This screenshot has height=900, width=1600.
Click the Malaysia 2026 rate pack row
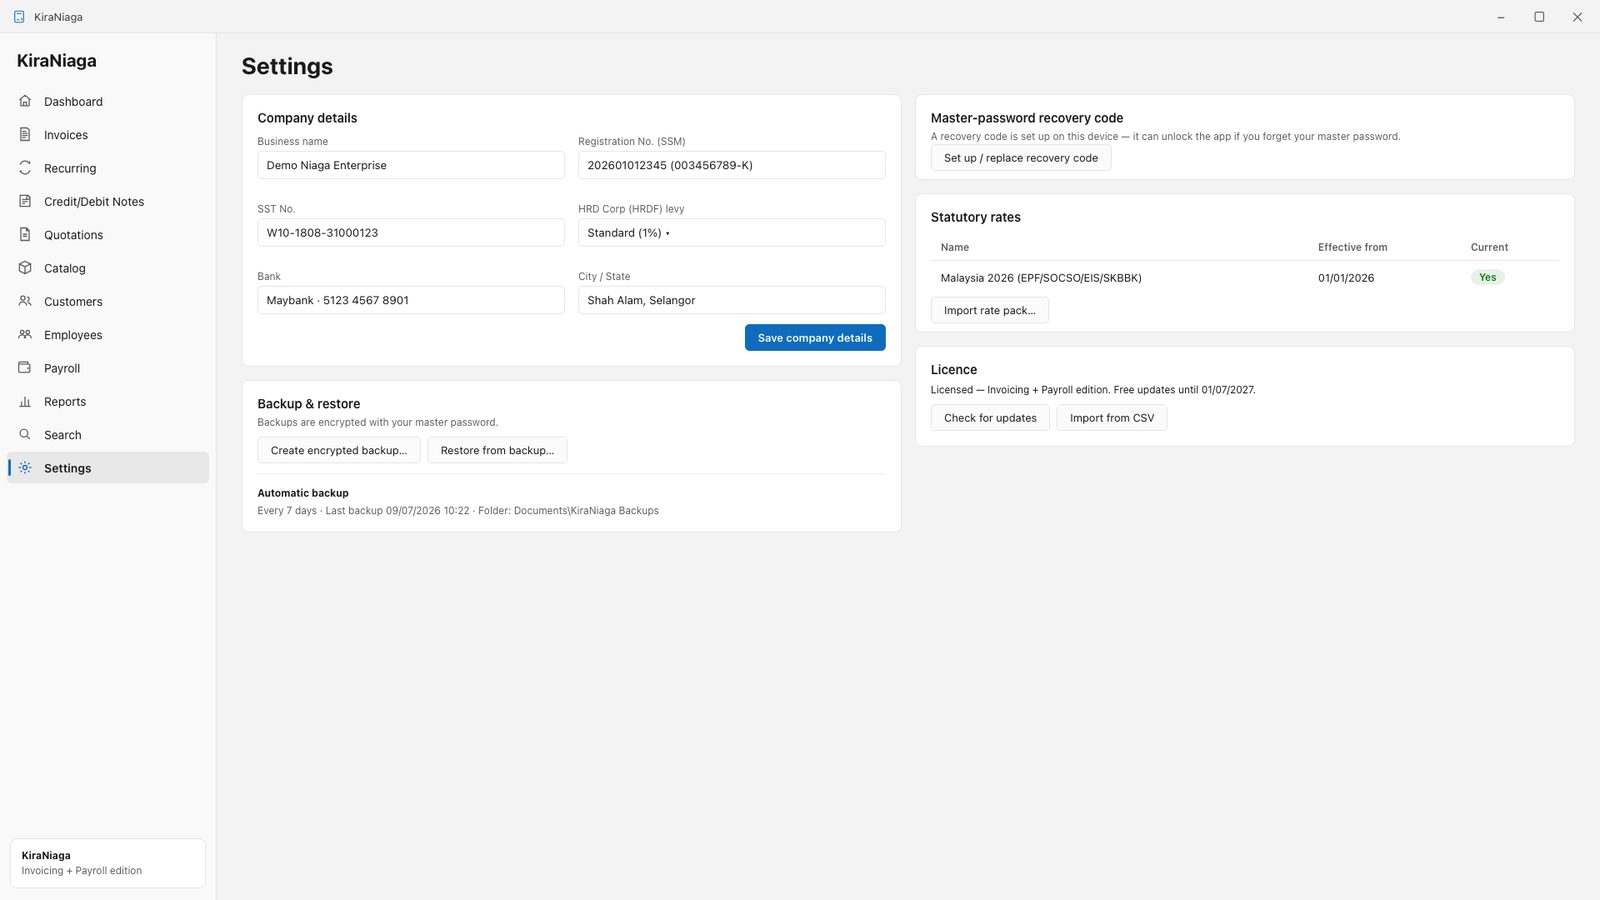pyautogui.click(x=1245, y=278)
